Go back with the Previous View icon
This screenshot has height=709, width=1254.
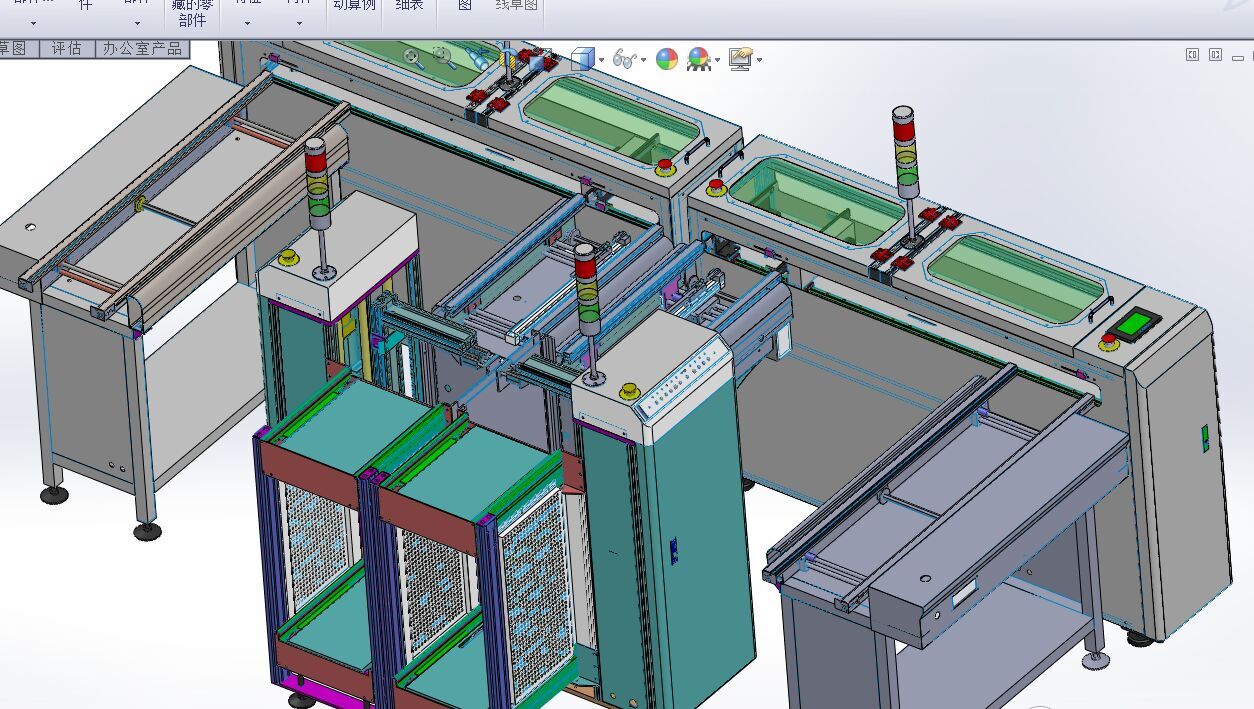(480, 58)
